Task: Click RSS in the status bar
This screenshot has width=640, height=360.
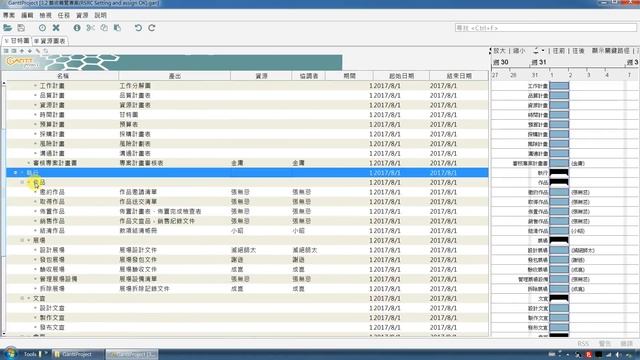Action: pos(583,344)
